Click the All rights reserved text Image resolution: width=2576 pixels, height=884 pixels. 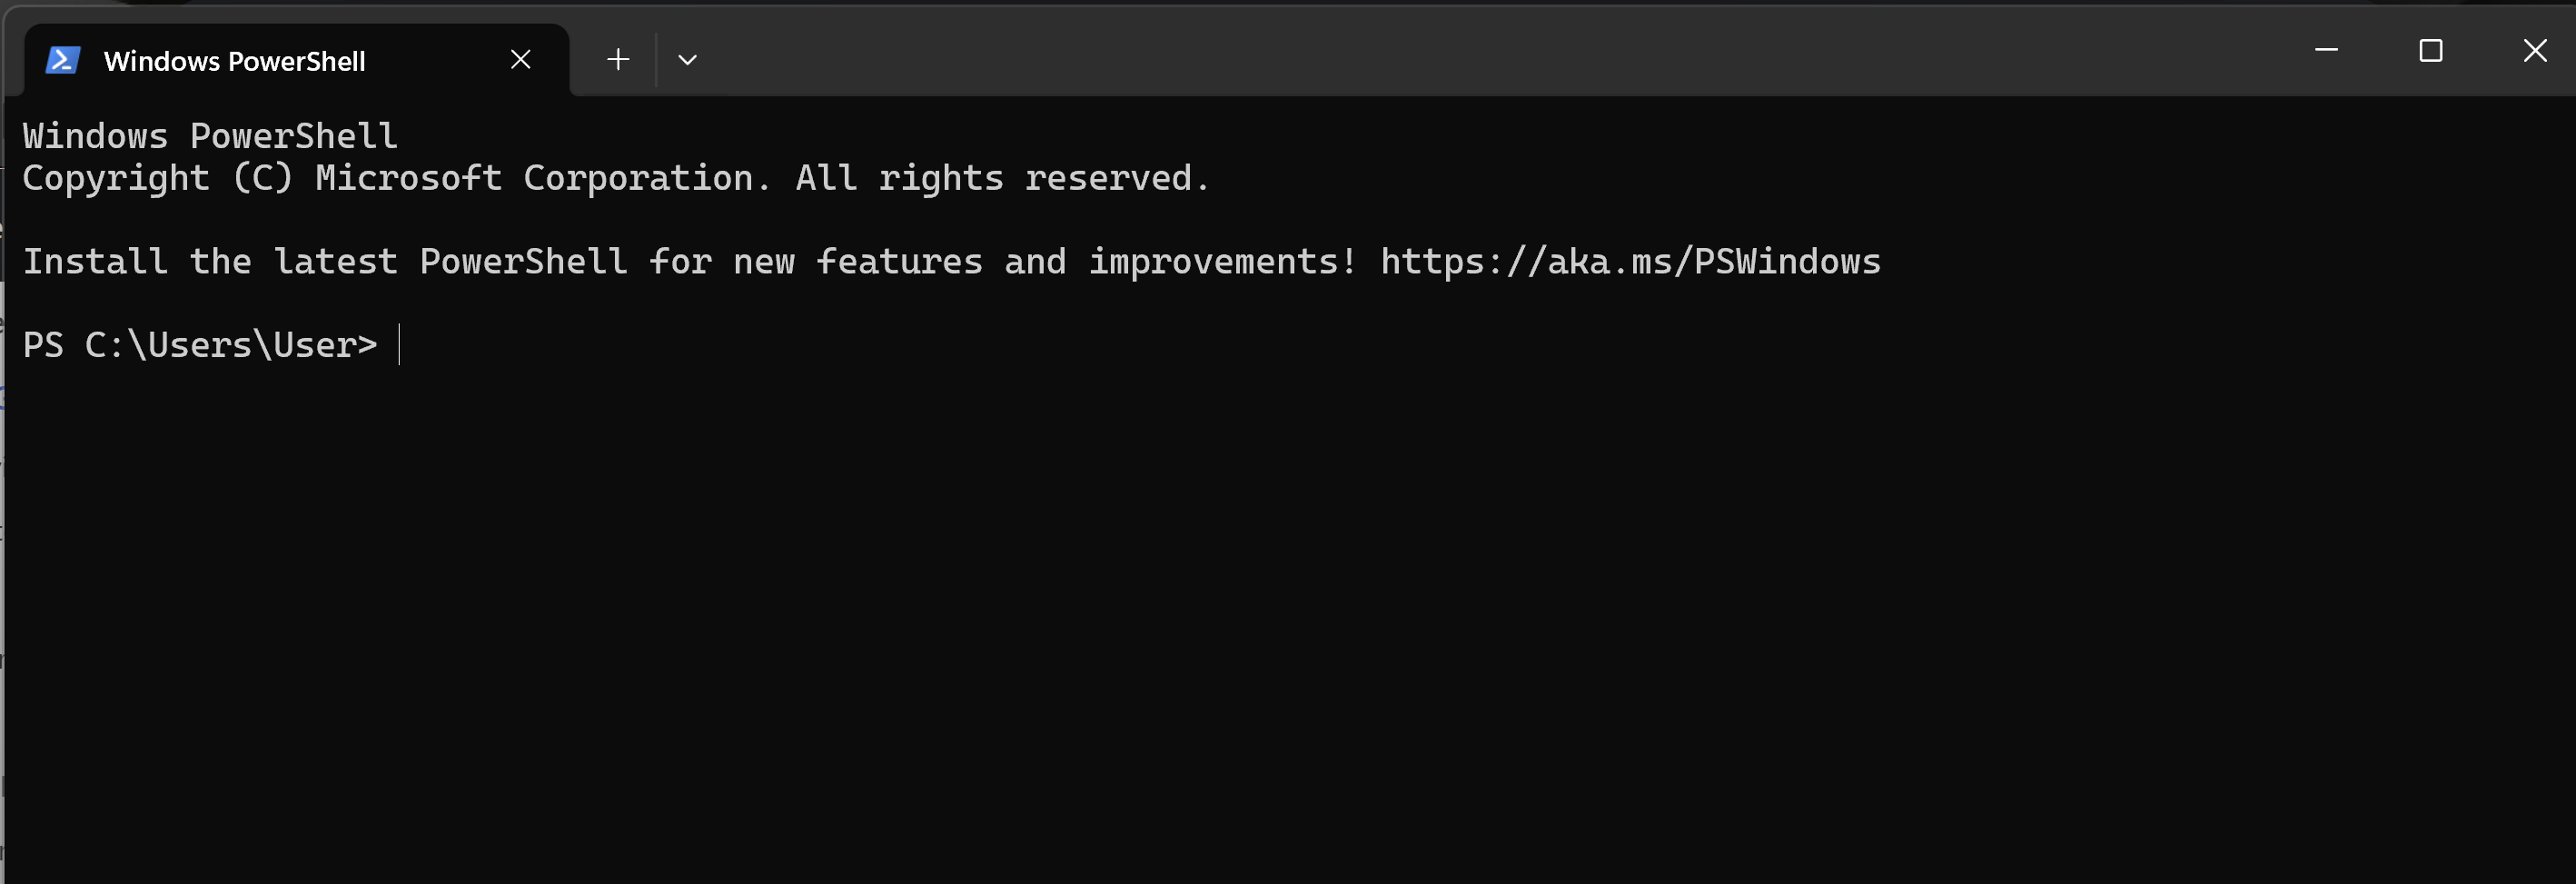(x=1003, y=178)
